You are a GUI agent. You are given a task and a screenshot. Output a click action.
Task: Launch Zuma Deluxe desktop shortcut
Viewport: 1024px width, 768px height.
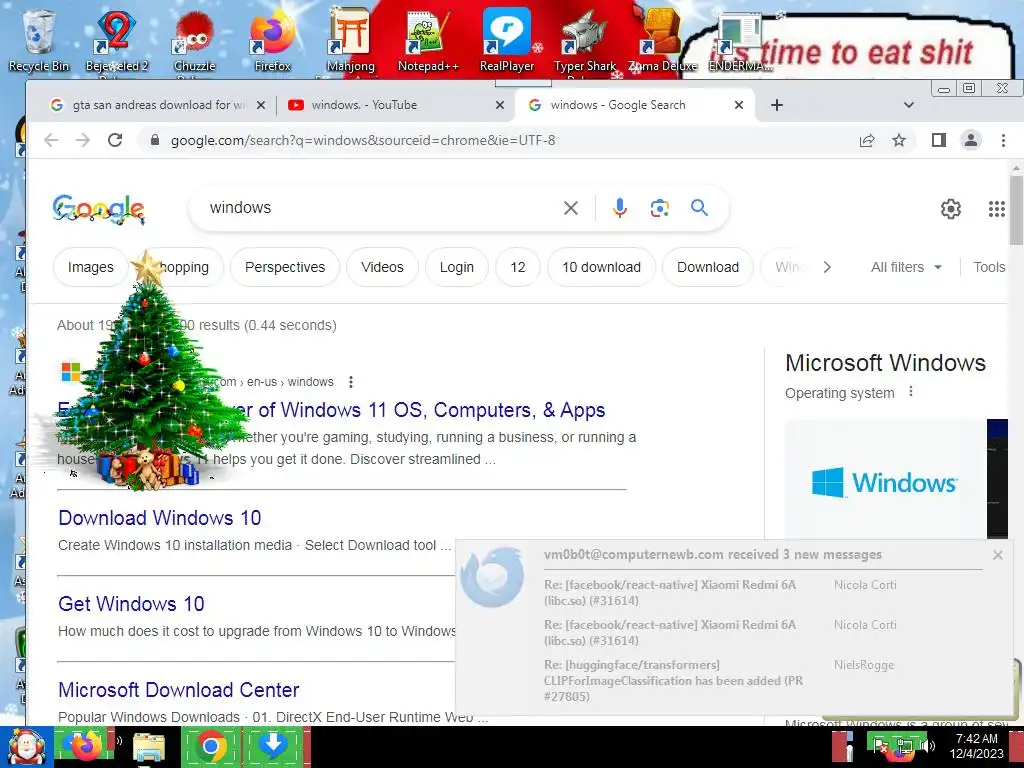click(662, 40)
